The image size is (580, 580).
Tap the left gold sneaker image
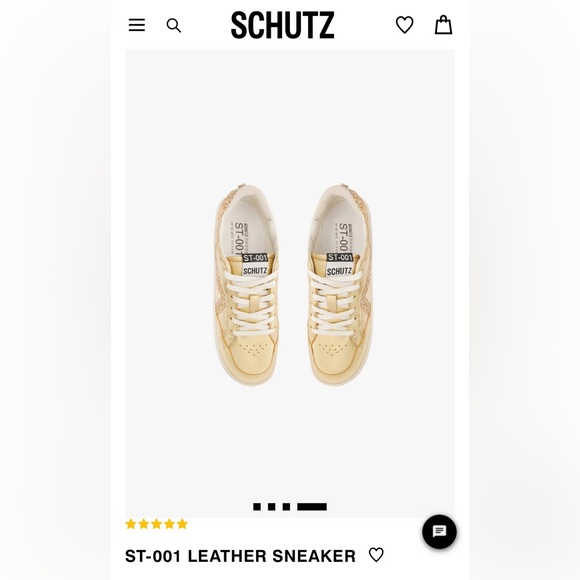(x=246, y=284)
